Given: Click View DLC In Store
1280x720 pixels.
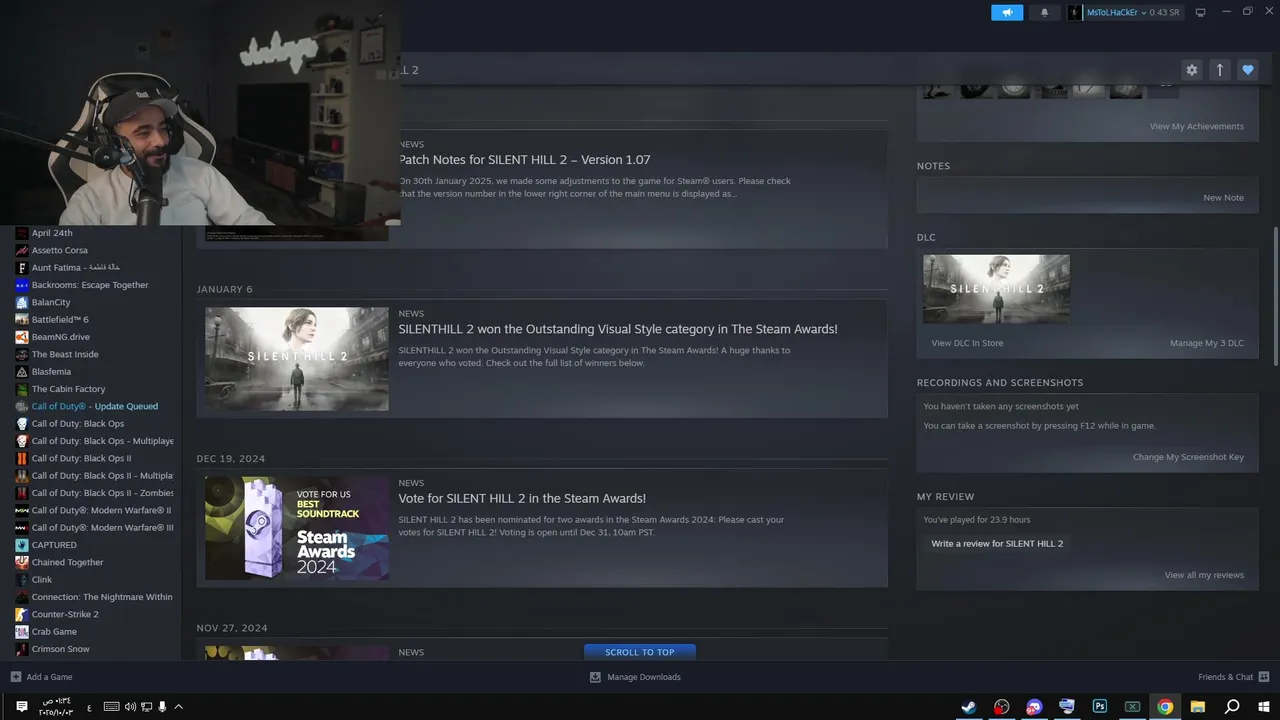Looking at the screenshot, I should pos(967,343).
